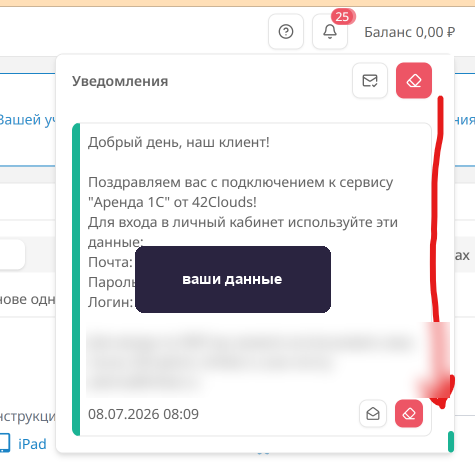
Task: Click the Уведомления panel heading
Action: [120, 81]
